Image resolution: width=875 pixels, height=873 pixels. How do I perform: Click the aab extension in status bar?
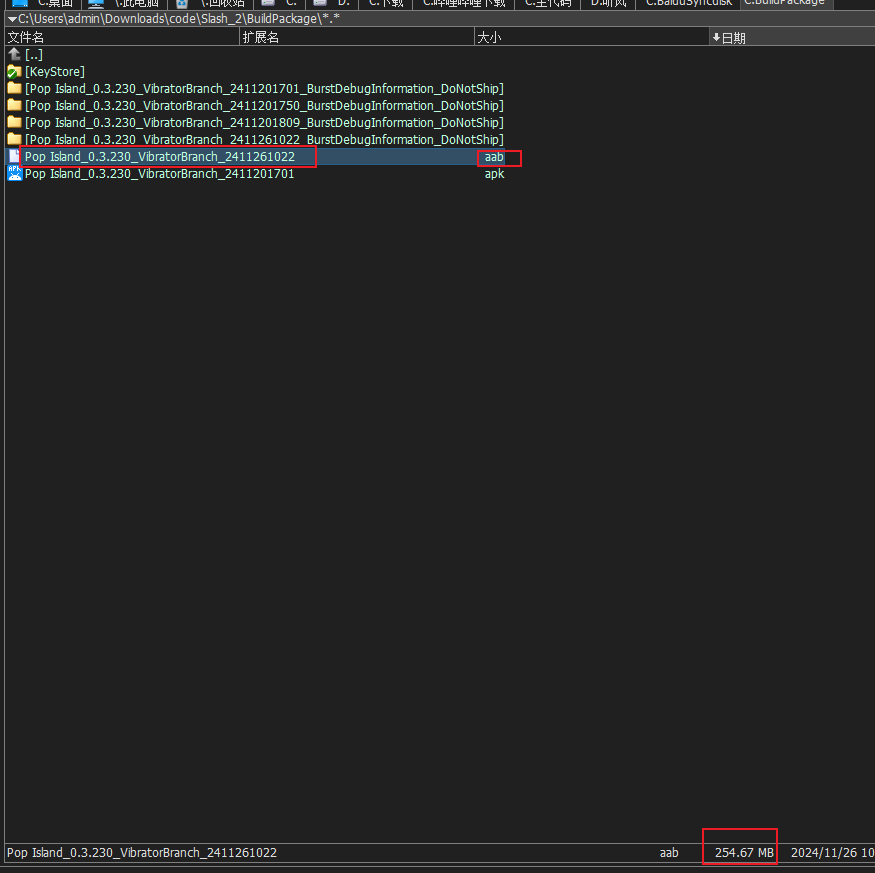(669, 852)
